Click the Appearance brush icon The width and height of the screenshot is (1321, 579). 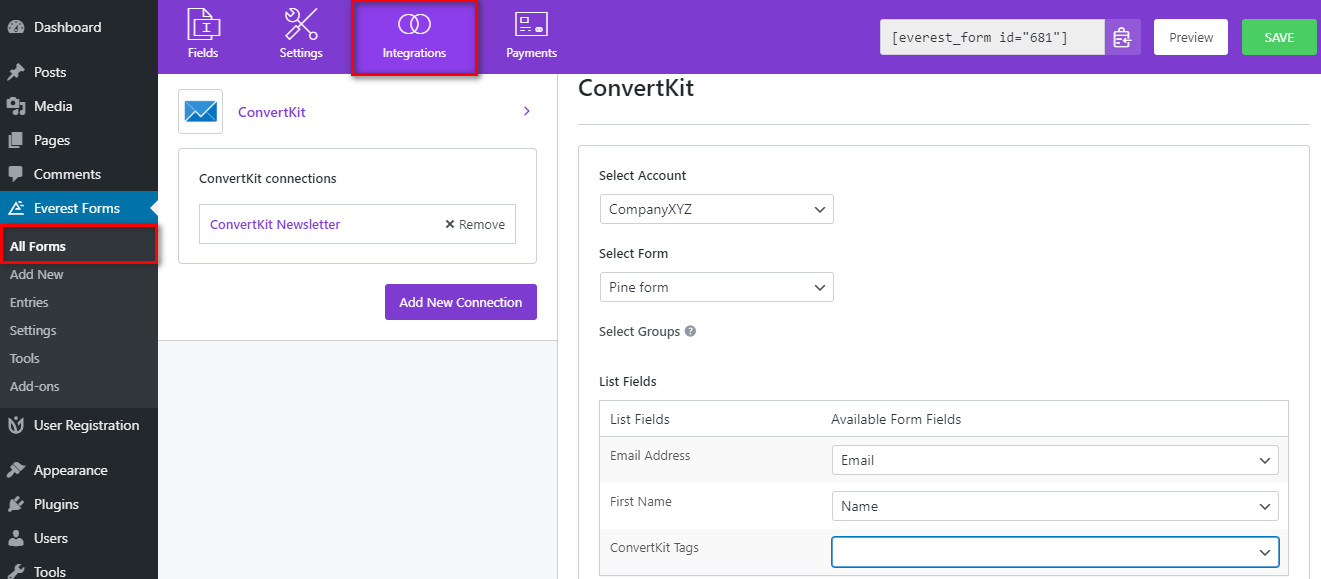16,470
